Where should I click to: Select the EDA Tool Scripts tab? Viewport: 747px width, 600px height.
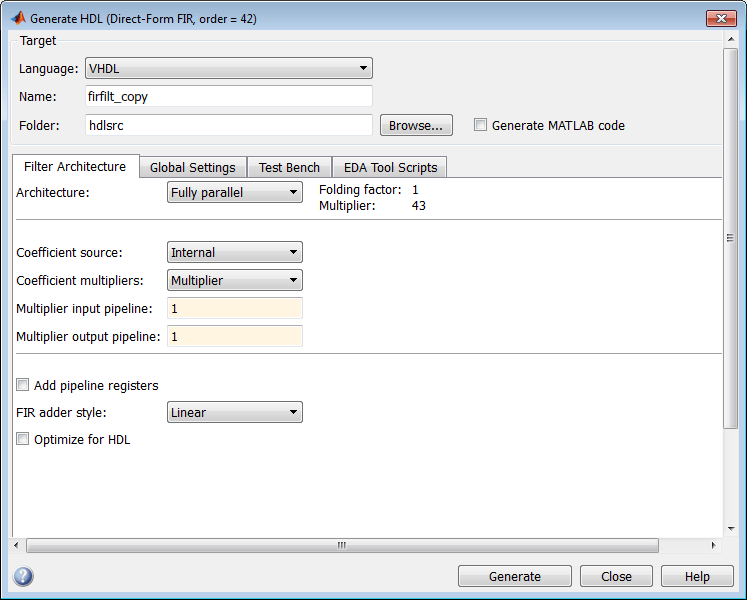[390, 167]
